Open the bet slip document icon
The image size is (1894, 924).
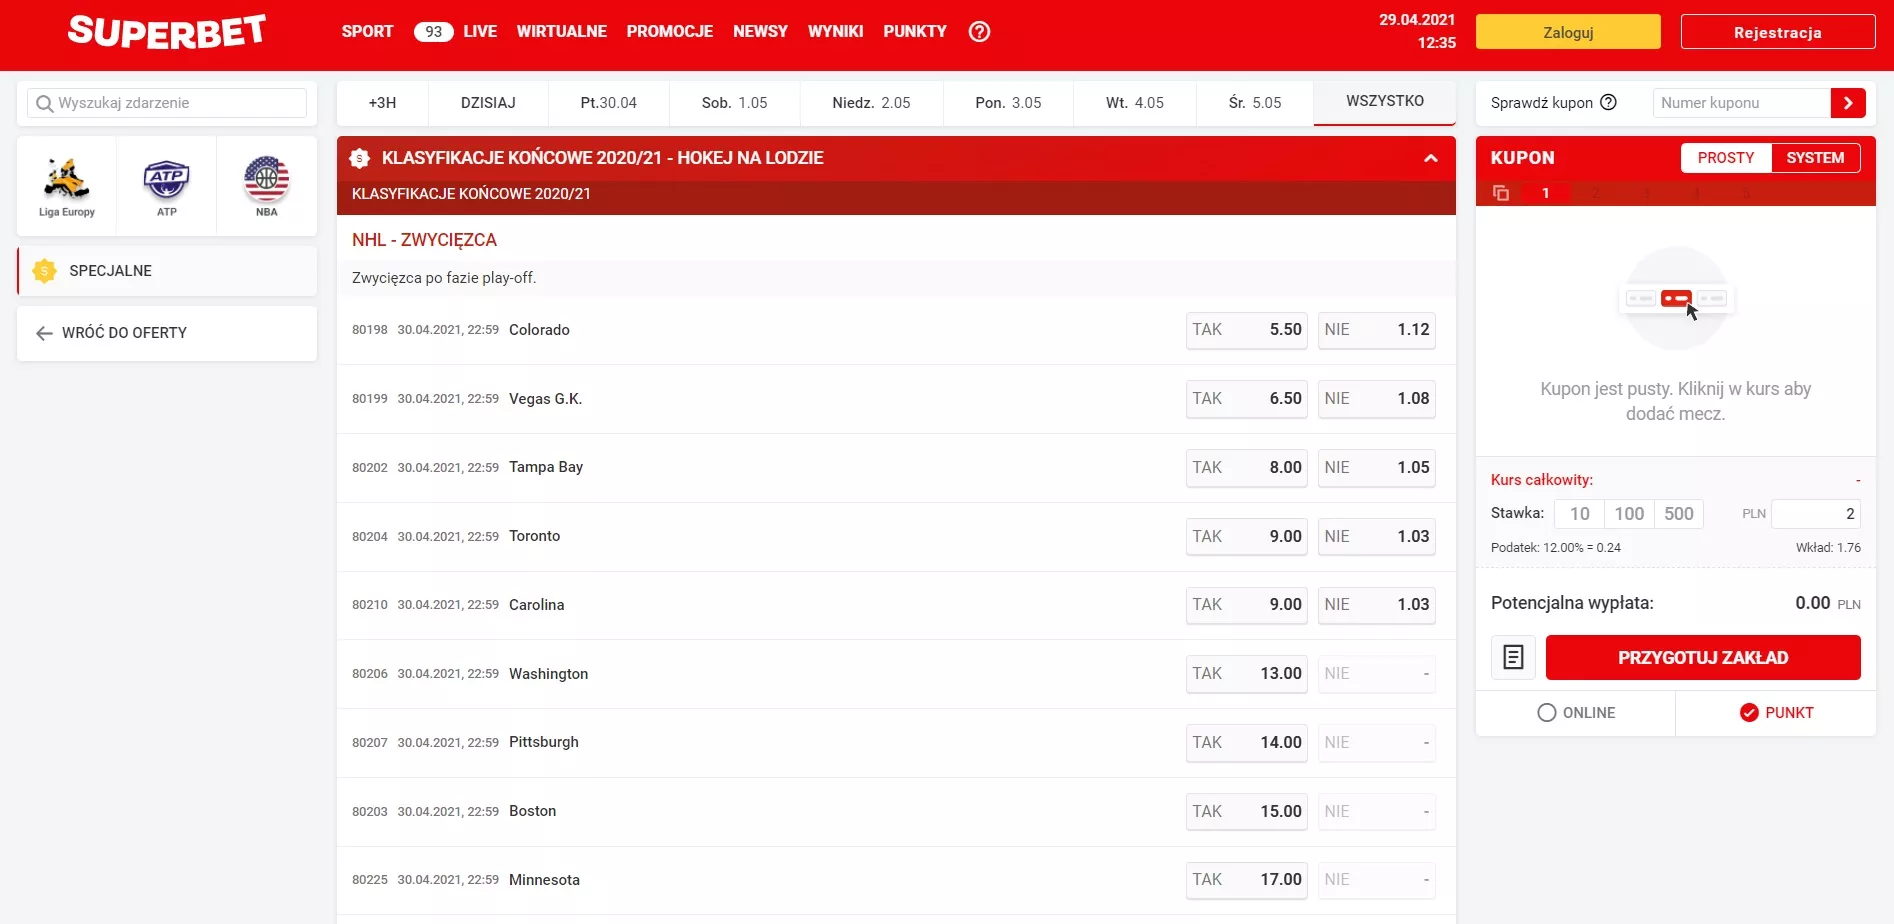pyautogui.click(x=1513, y=658)
